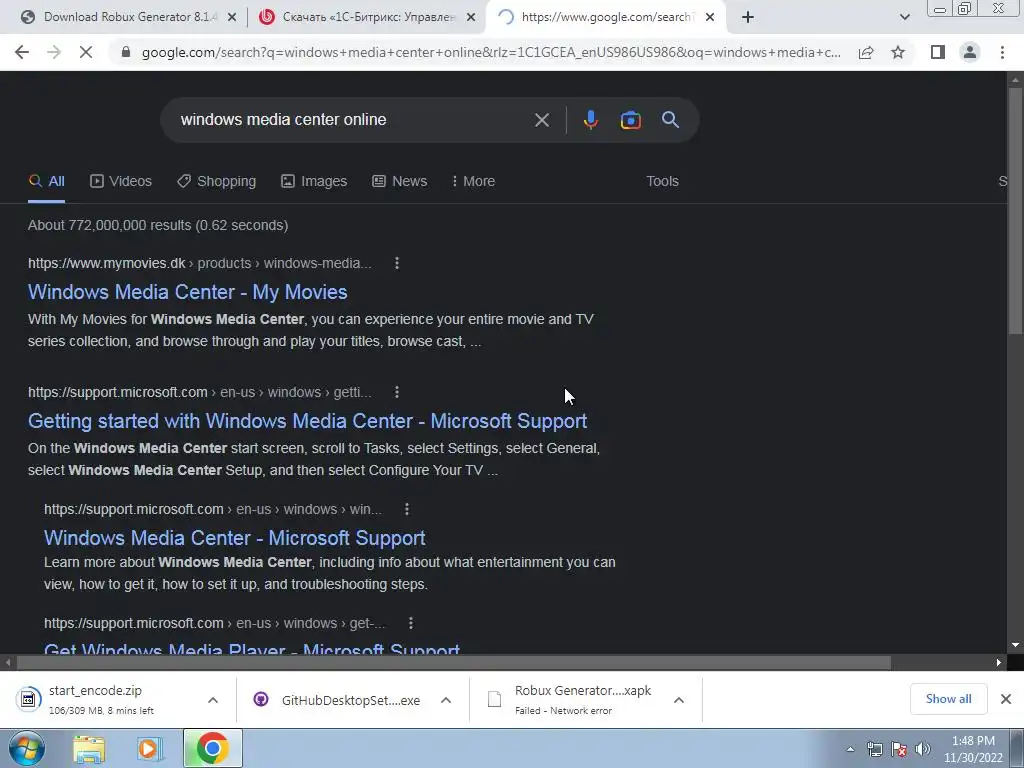
Task: Close the 1C-Bitrix tab
Action: [470, 18]
